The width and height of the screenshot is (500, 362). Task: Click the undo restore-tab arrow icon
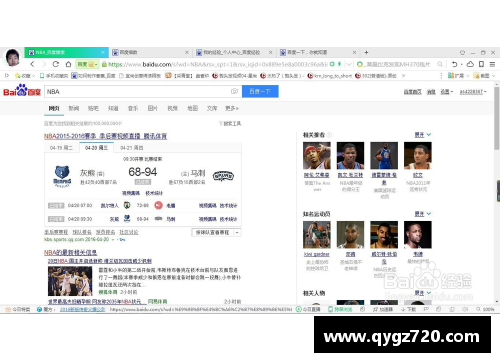coord(455,64)
